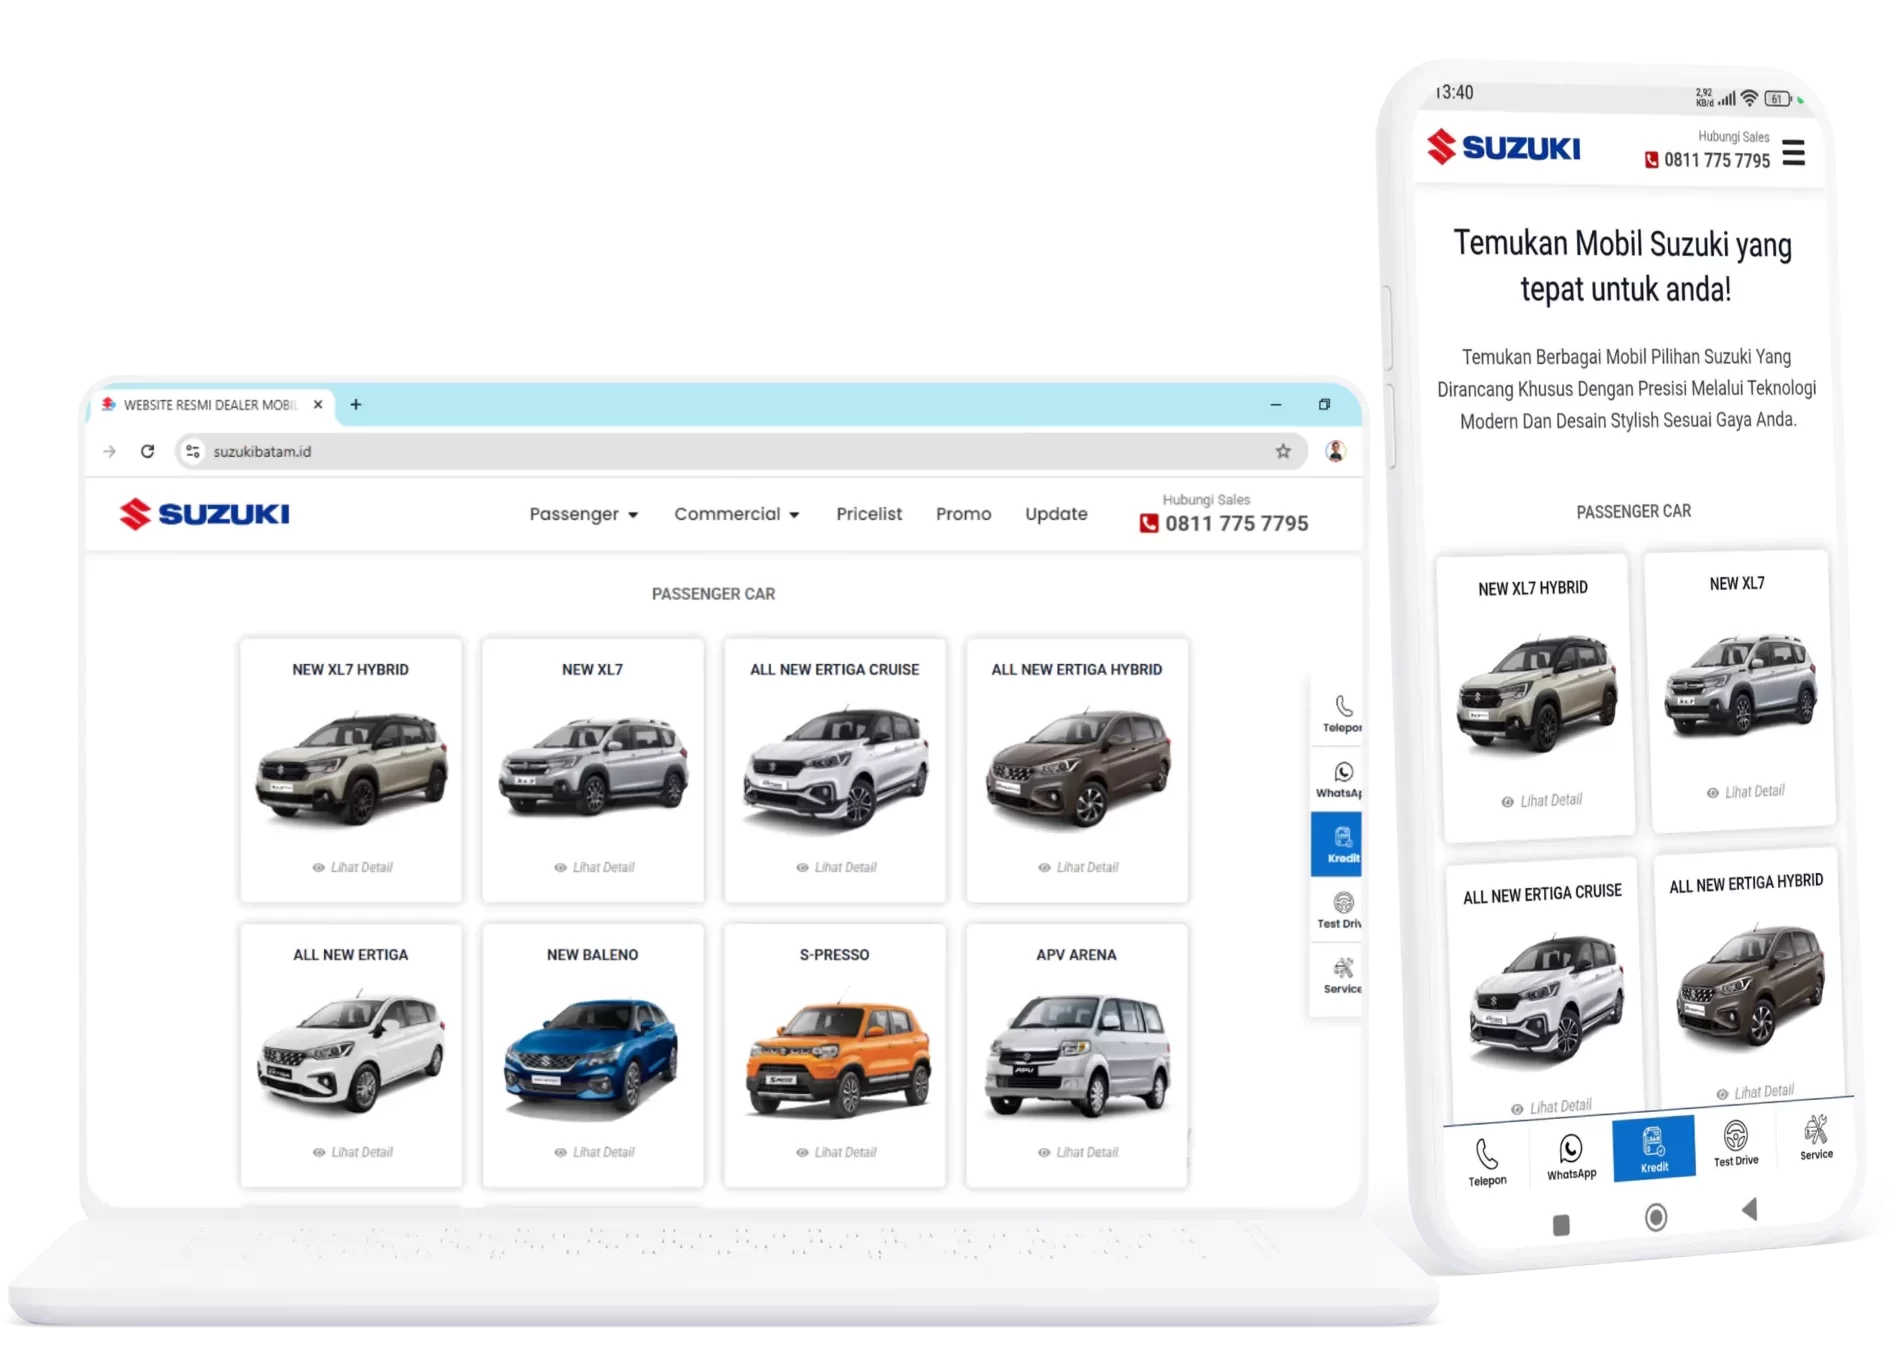The height and width of the screenshot is (1370, 1890).
Task: Click browser reload icon
Action: pos(148,451)
